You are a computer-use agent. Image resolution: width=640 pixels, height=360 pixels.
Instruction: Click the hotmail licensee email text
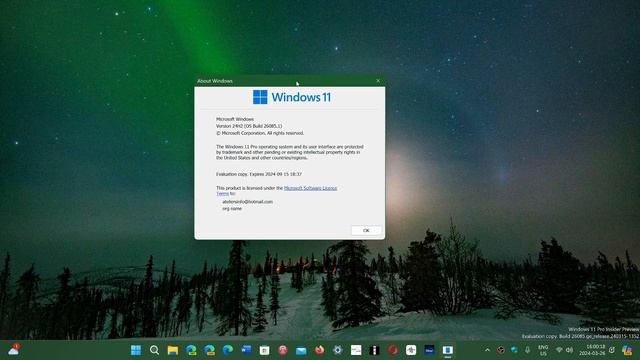click(x=247, y=202)
